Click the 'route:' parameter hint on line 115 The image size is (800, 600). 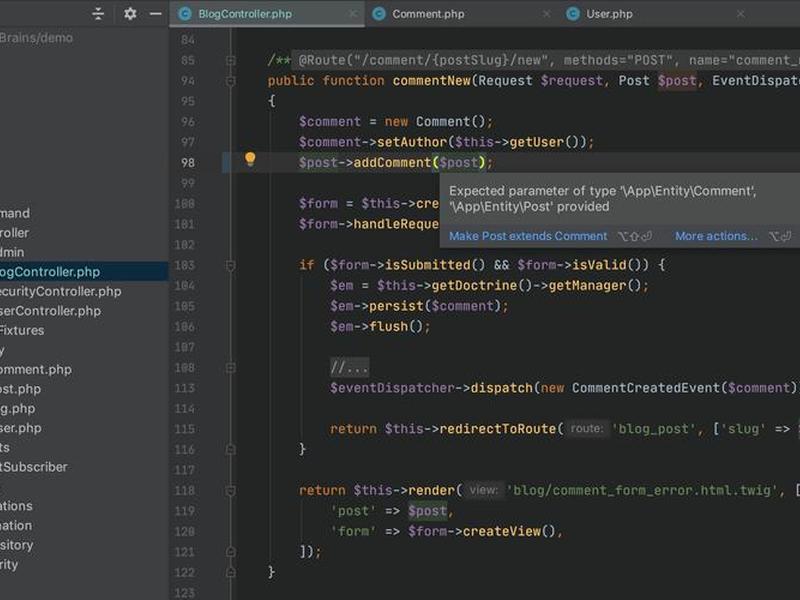(x=587, y=429)
